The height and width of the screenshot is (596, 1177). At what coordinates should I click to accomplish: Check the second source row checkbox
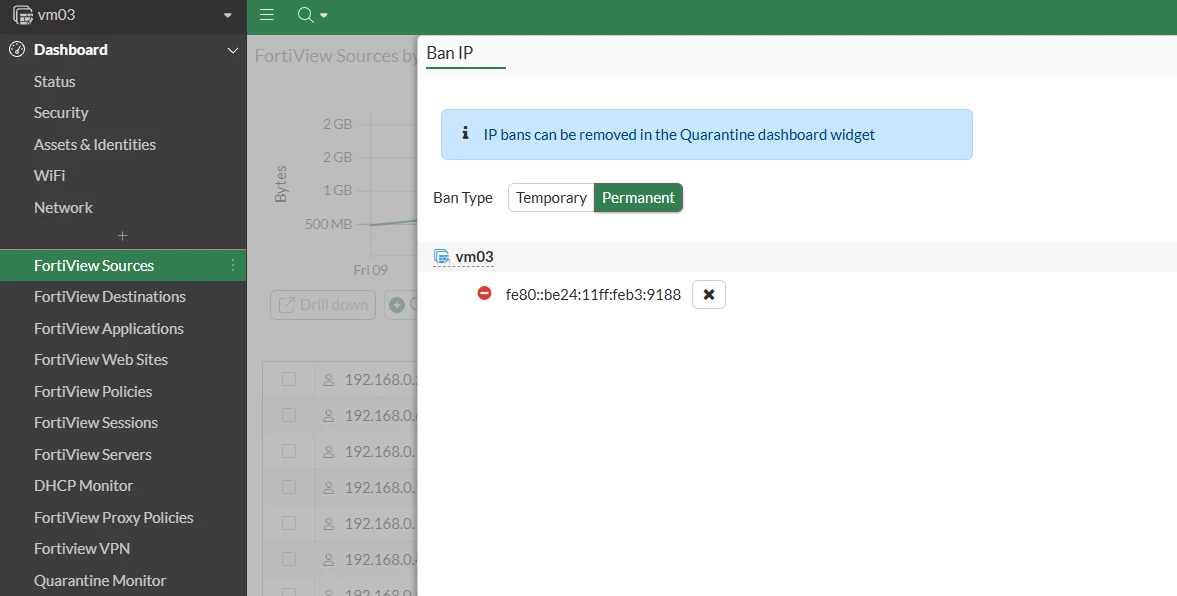coord(289,415)
